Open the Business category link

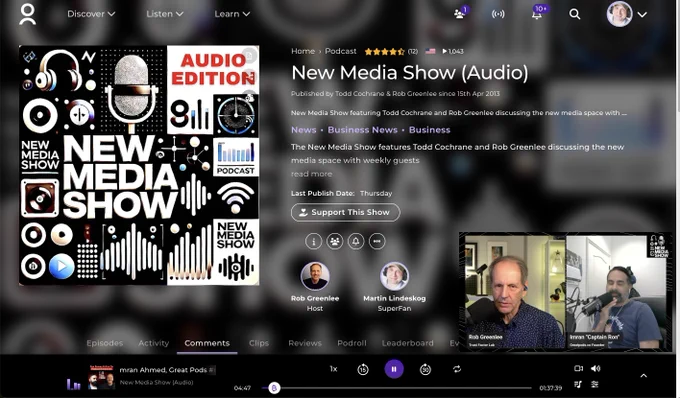[429, 130]
